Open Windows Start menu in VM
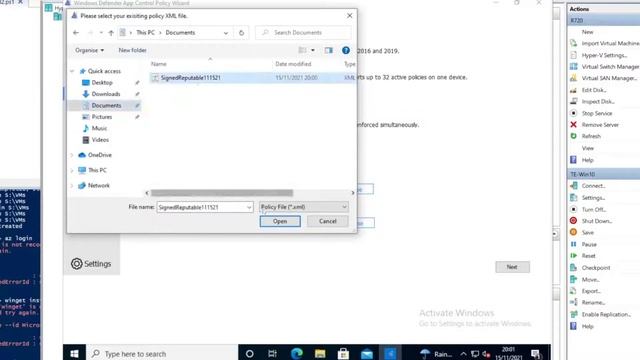Screen dimensions: 640x360 click(x=74, y=353)
